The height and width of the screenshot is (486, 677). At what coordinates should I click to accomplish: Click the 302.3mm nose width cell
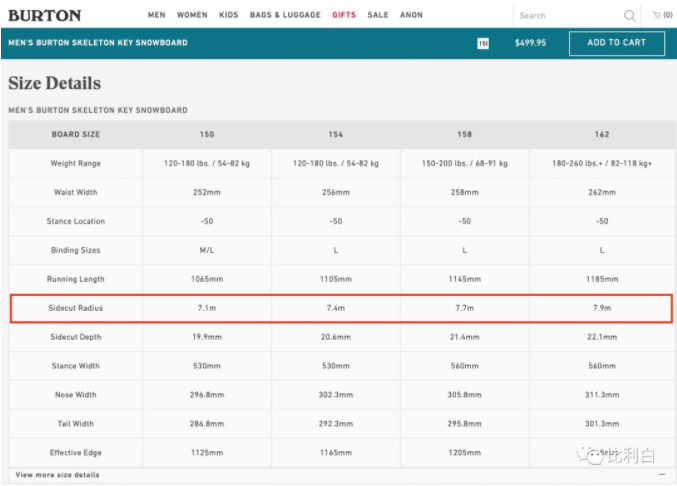tap(335, 394)
